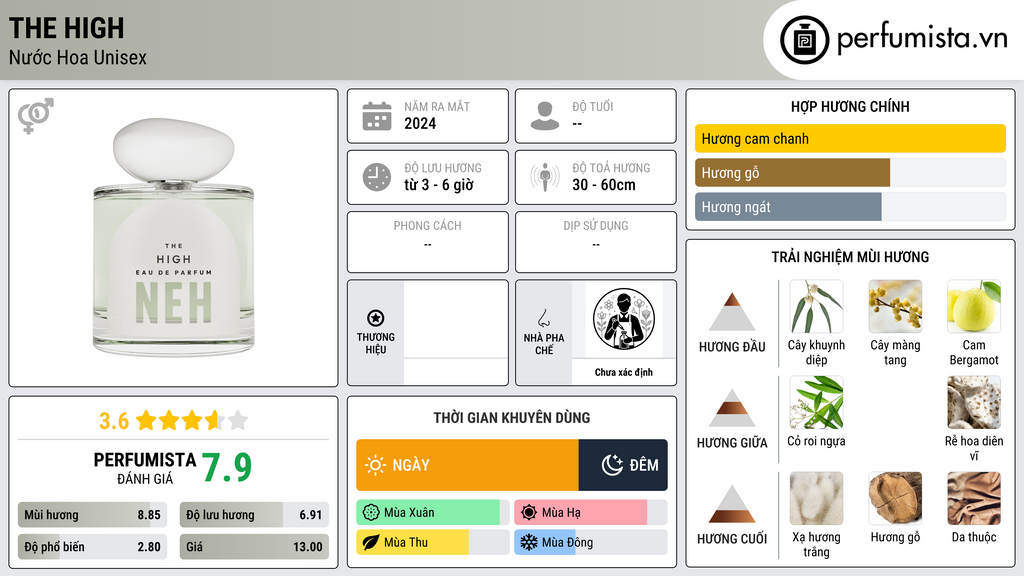Click the blue-gray Hương ngát accord bar
The height and width of the screenshot is (576, 1024).
pyautogui.click(x=788, y=207)
